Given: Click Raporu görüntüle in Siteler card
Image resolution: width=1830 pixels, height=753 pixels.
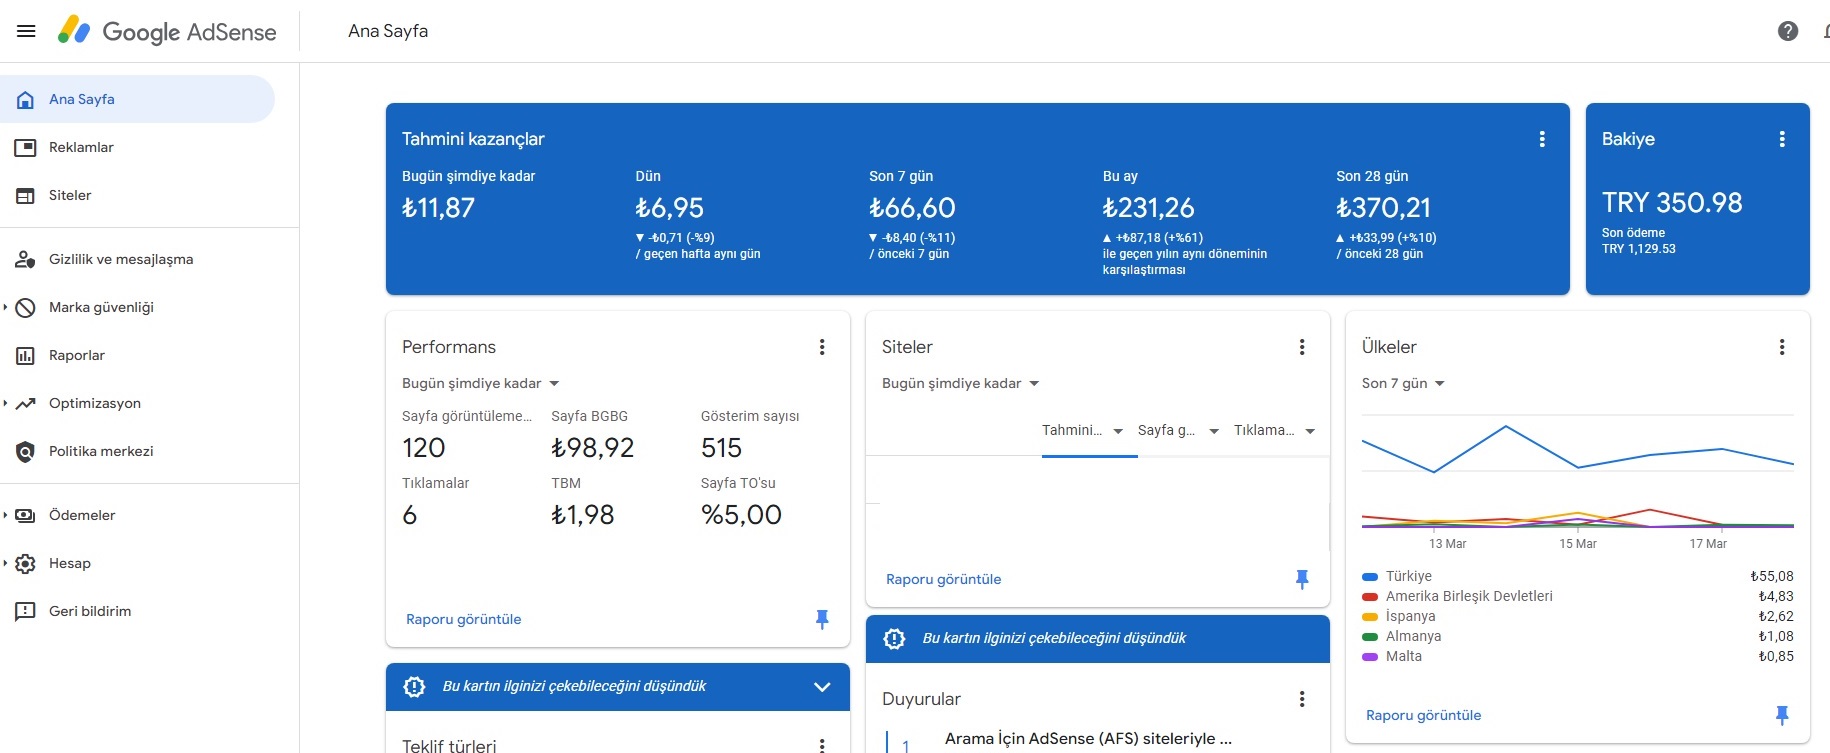Looking at the screenshot, I should pos(944,579).
